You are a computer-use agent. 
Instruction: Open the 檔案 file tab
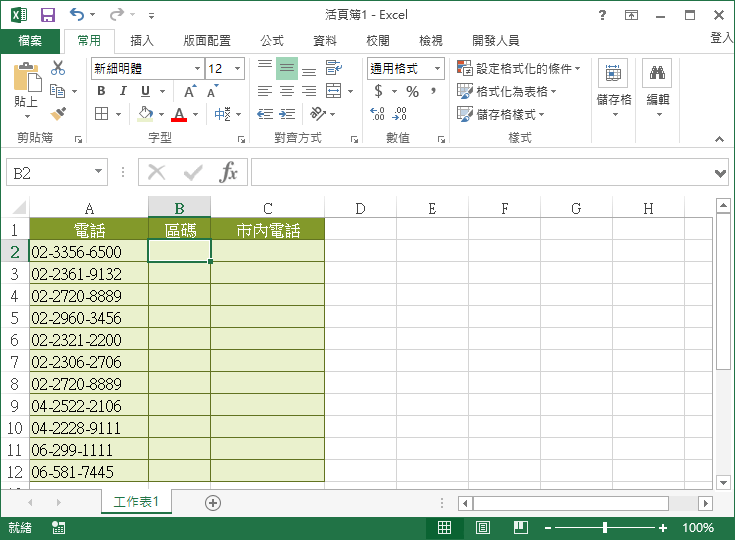30,41
